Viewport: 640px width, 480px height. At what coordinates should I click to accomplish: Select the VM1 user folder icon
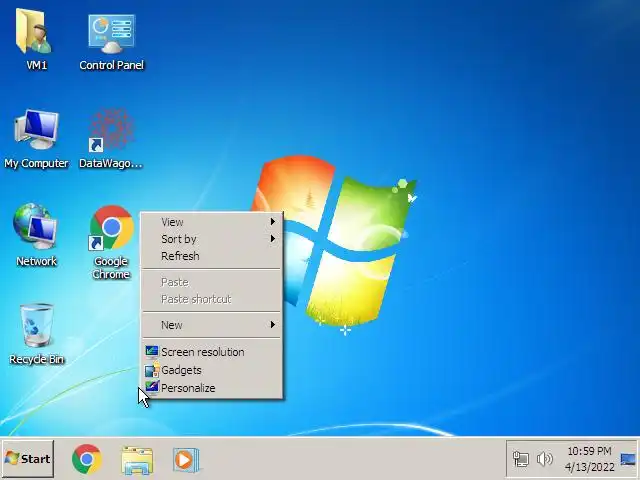click(34, 31)
